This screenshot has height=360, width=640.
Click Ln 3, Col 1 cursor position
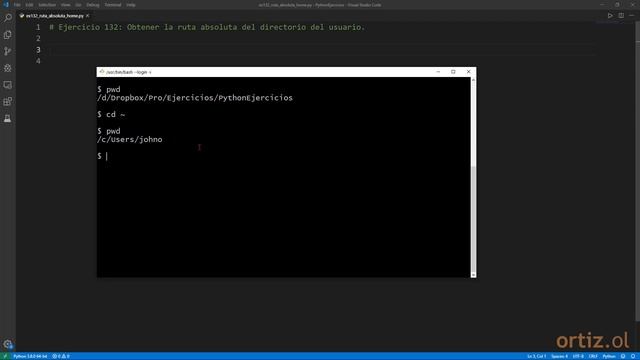(x=536, y=356)
